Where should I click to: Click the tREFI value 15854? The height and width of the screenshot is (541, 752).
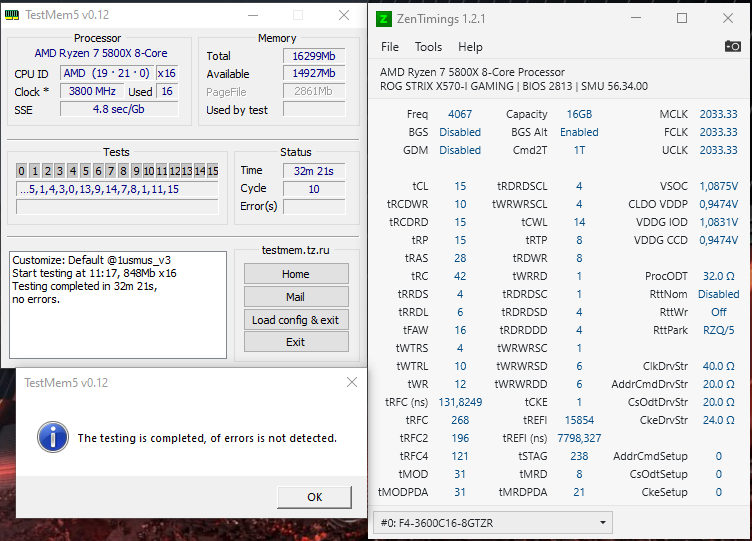pos(579,420)
